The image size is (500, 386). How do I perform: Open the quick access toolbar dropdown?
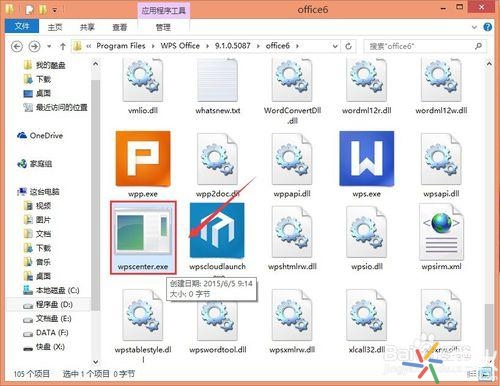pos(55,11)
